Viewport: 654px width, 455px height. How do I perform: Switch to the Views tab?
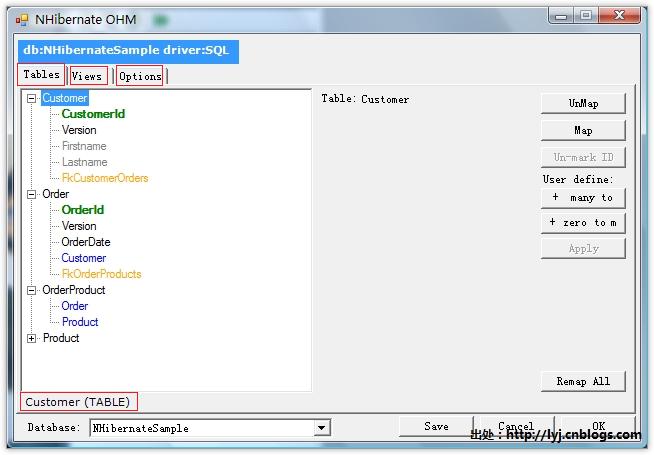point(88,76)
